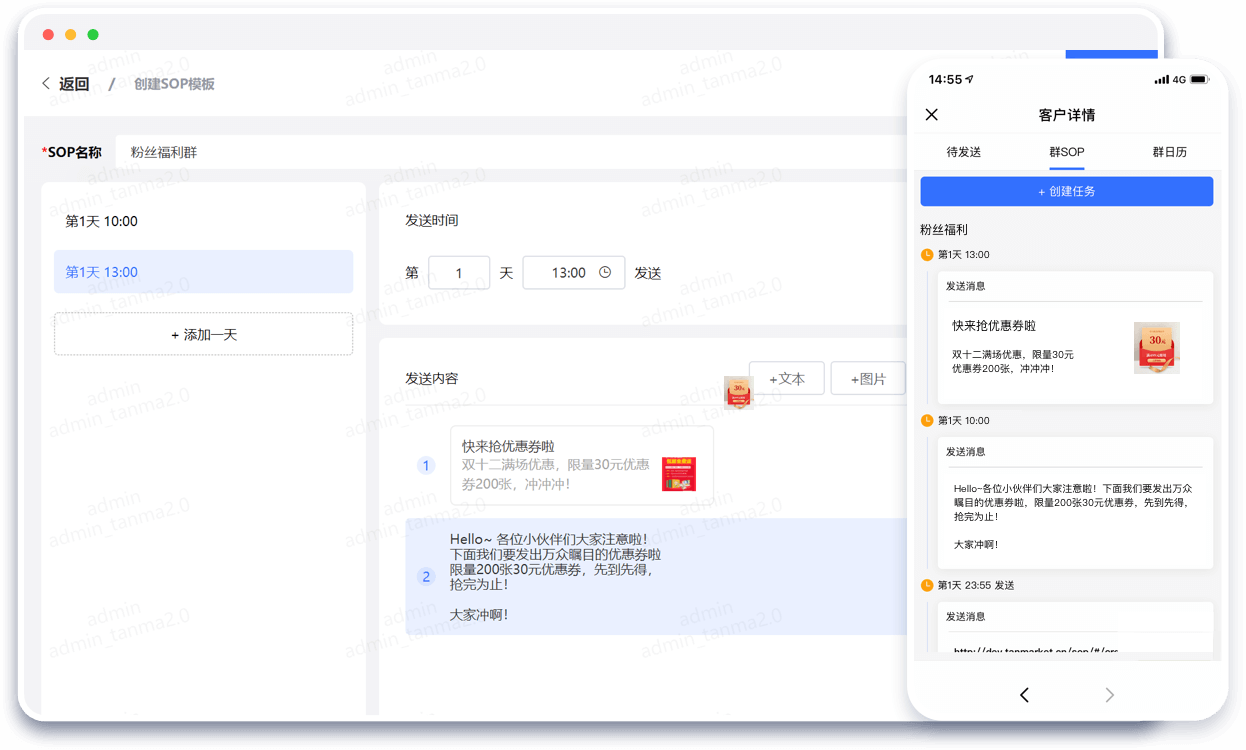This screenshot has height=750, width=1246.
Task: Click the blue +创建任务 button
Action: (1066, 191)
